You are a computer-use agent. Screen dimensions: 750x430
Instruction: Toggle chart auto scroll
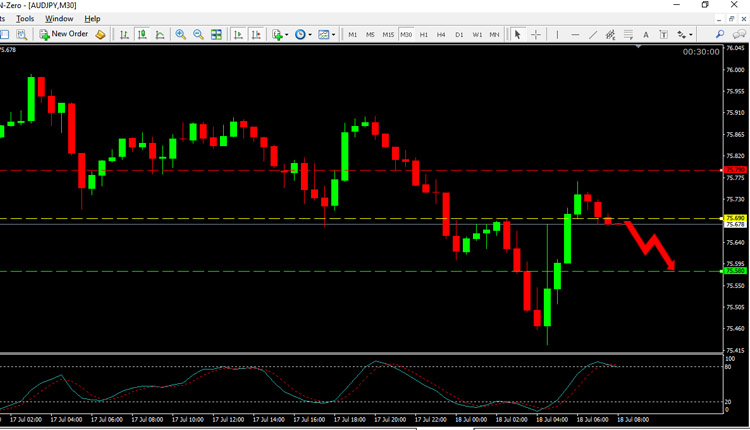(x=238, y=34)
